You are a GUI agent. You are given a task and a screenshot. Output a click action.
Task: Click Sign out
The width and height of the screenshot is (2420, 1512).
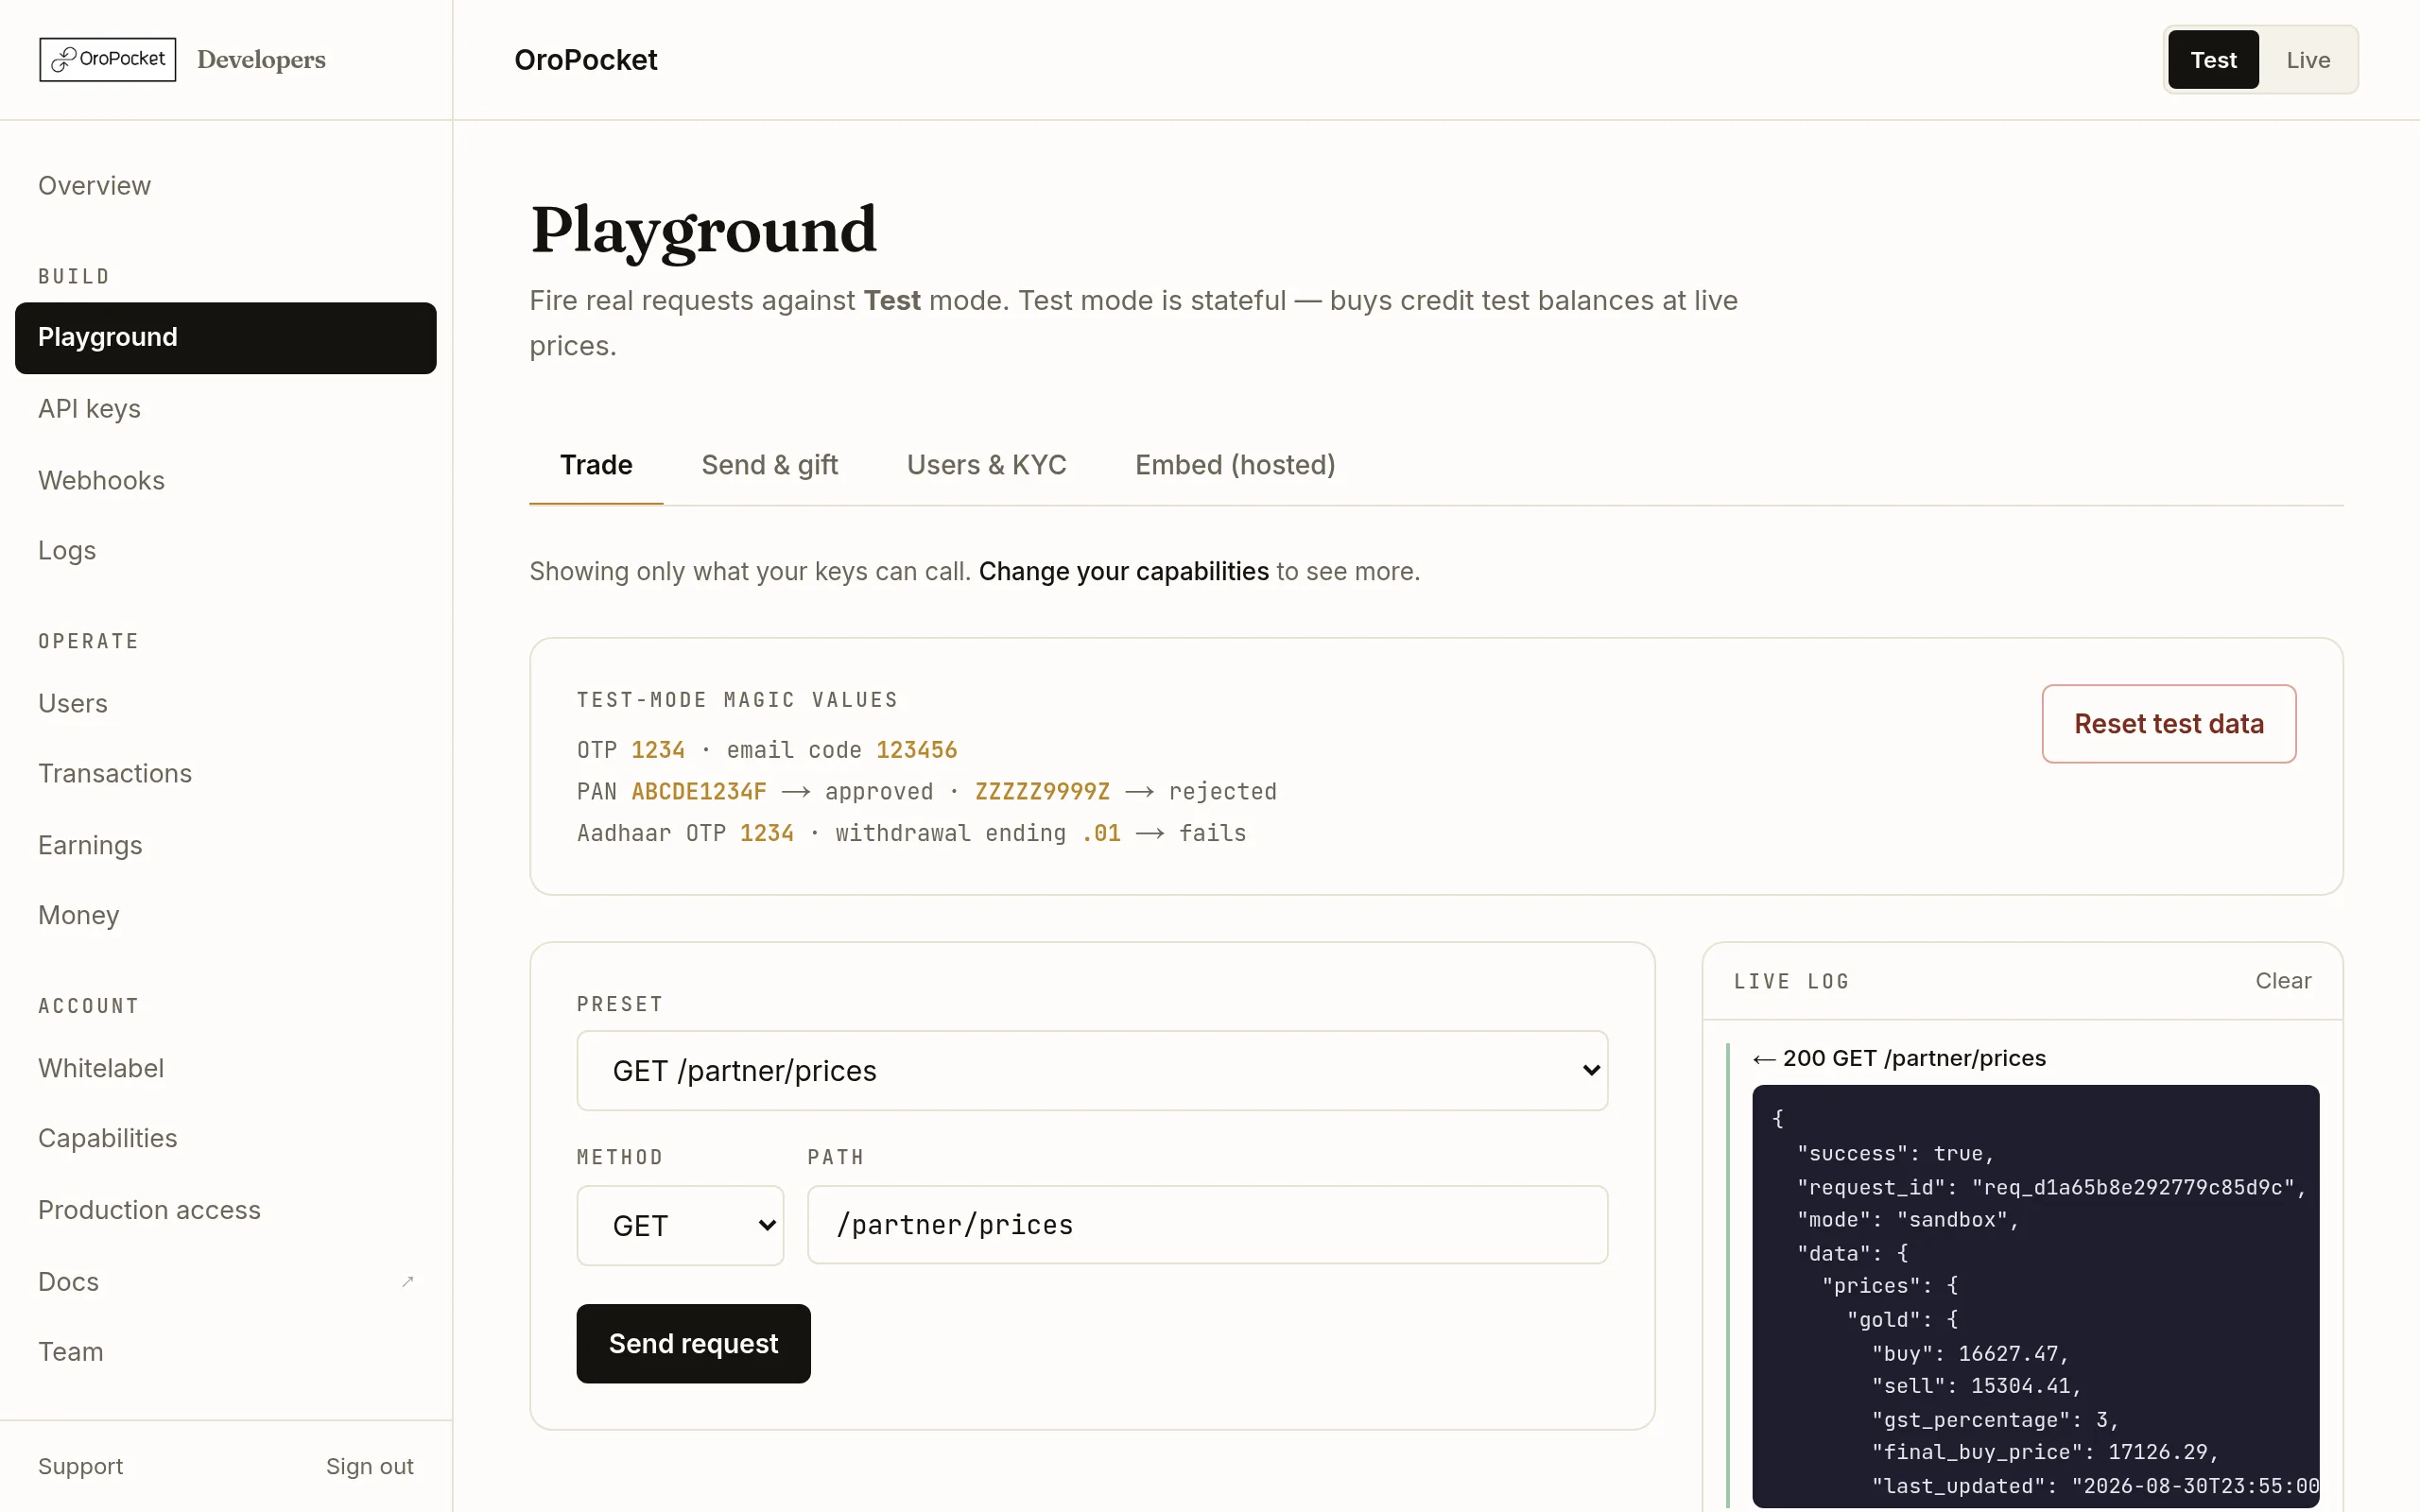coord(369,1466)
